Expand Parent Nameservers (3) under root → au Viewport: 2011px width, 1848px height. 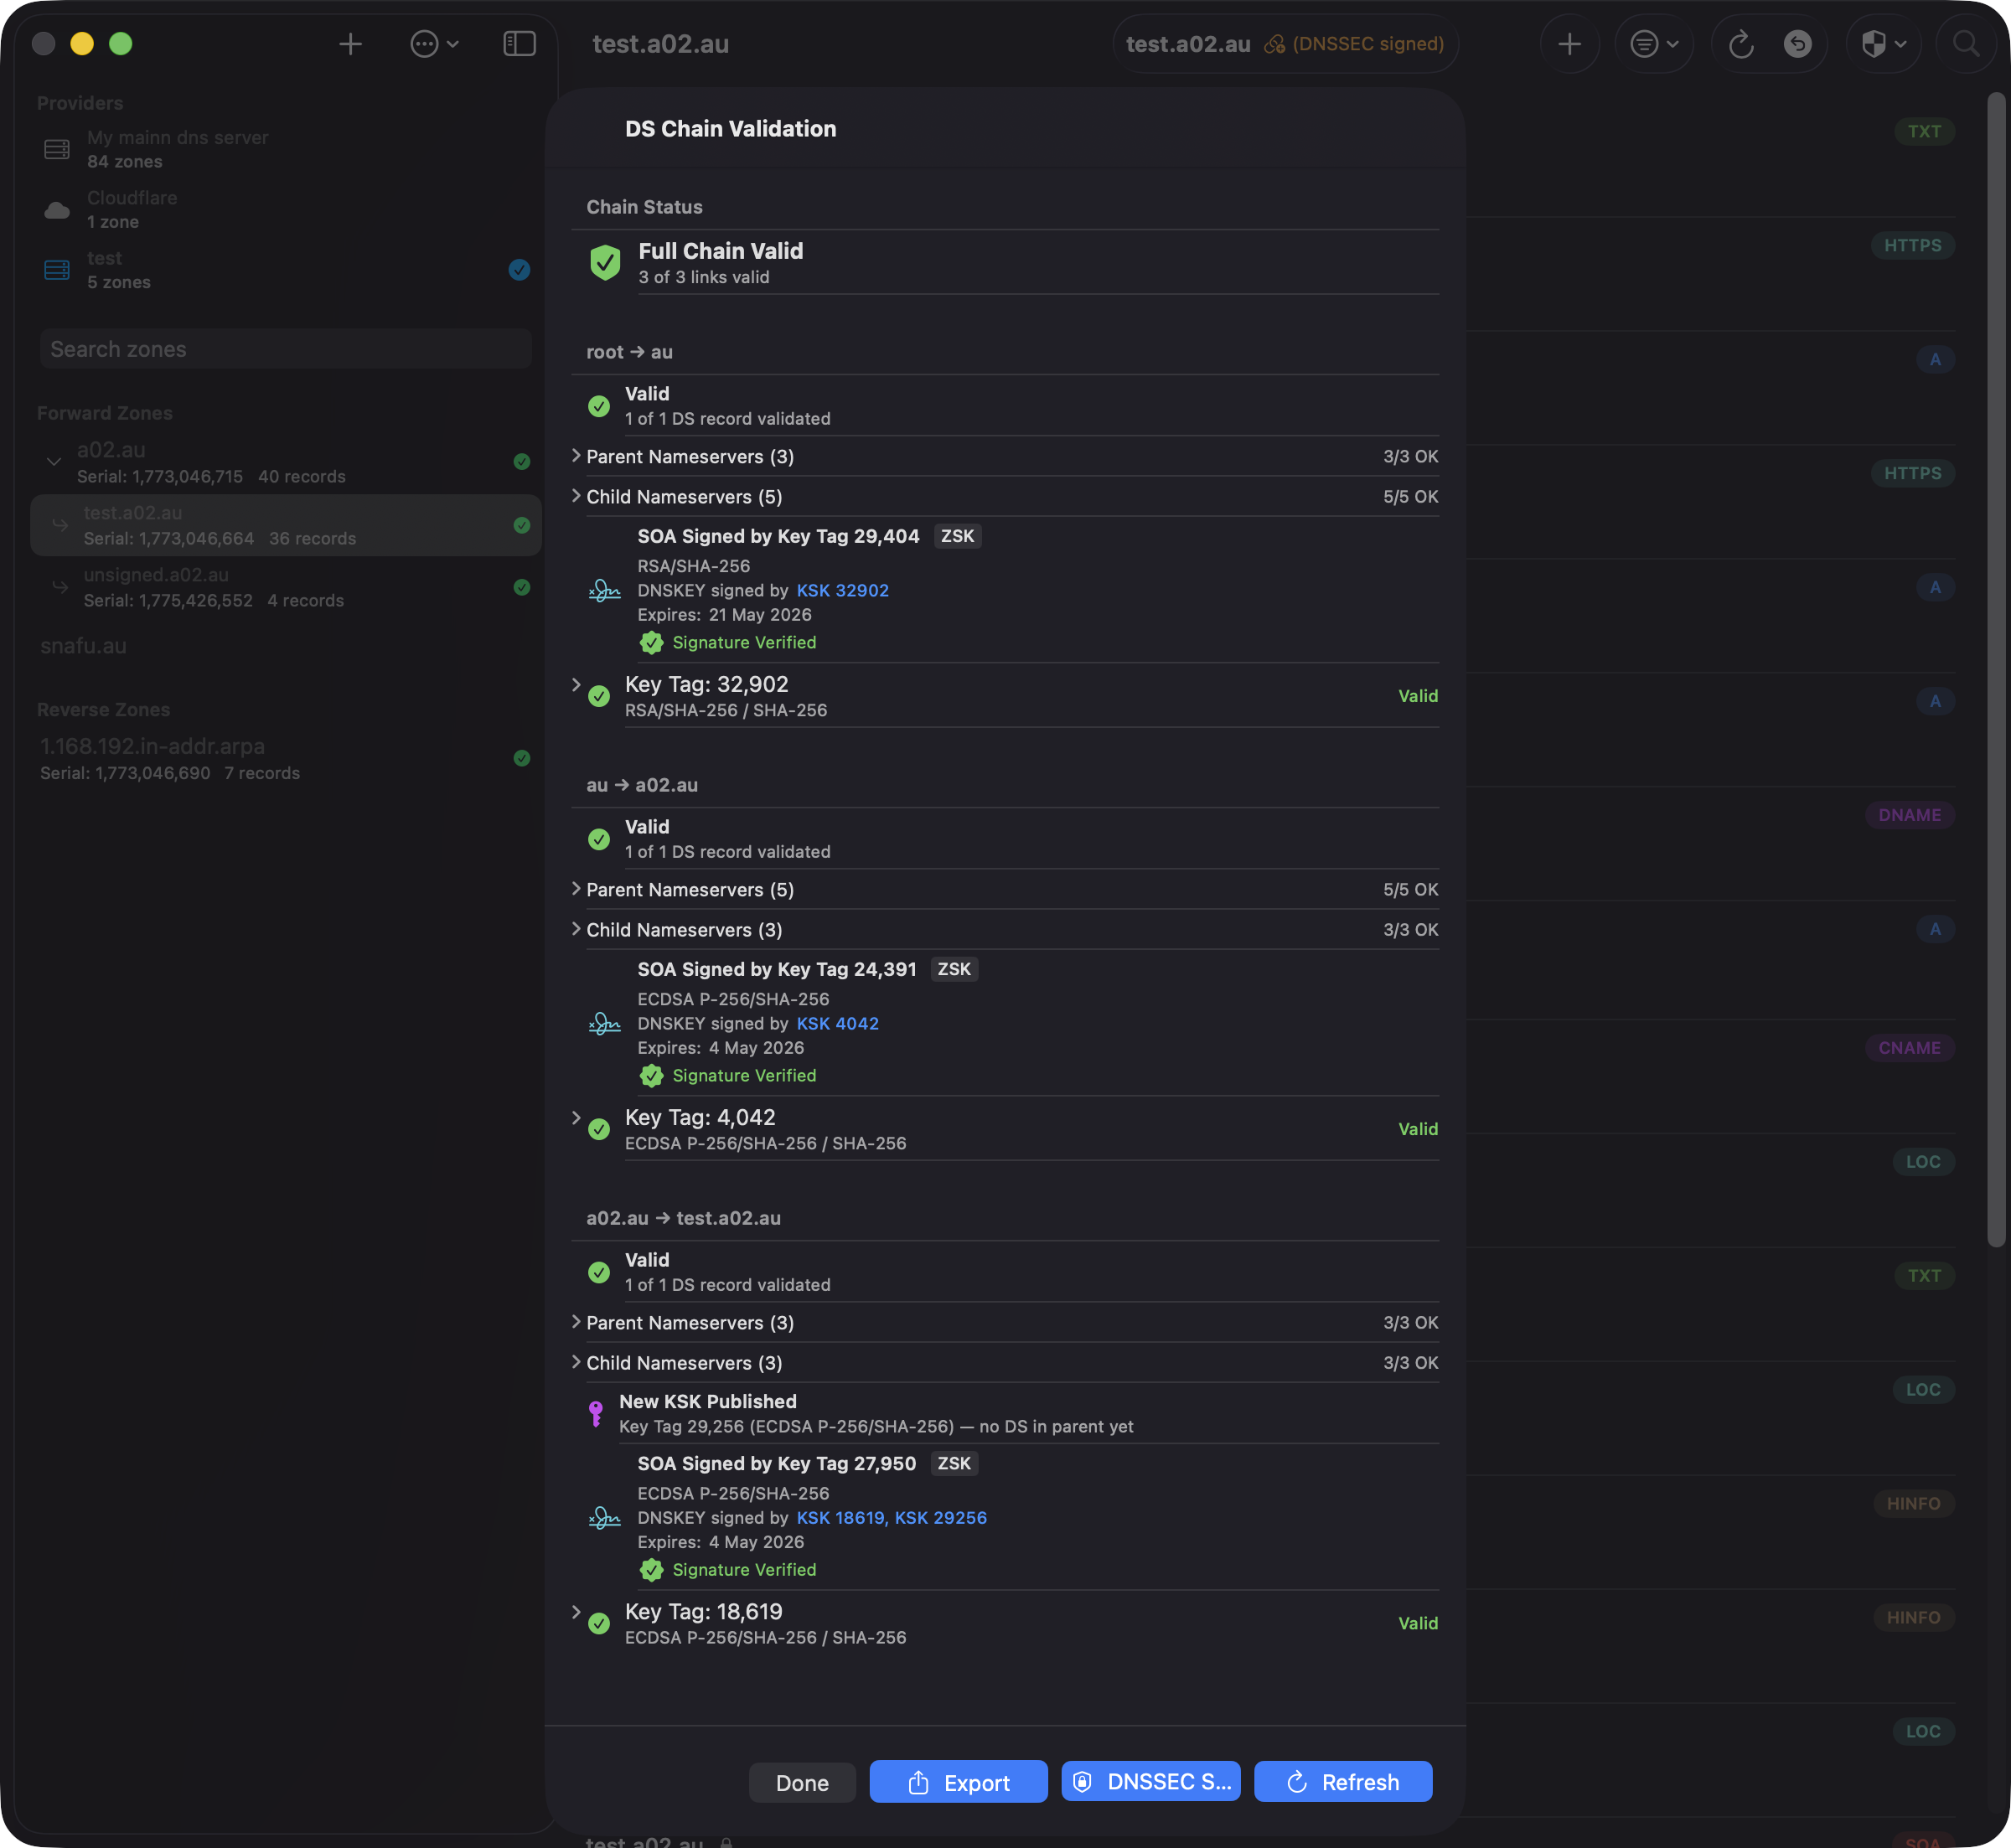pyautogui.click(x=576, y=456)
